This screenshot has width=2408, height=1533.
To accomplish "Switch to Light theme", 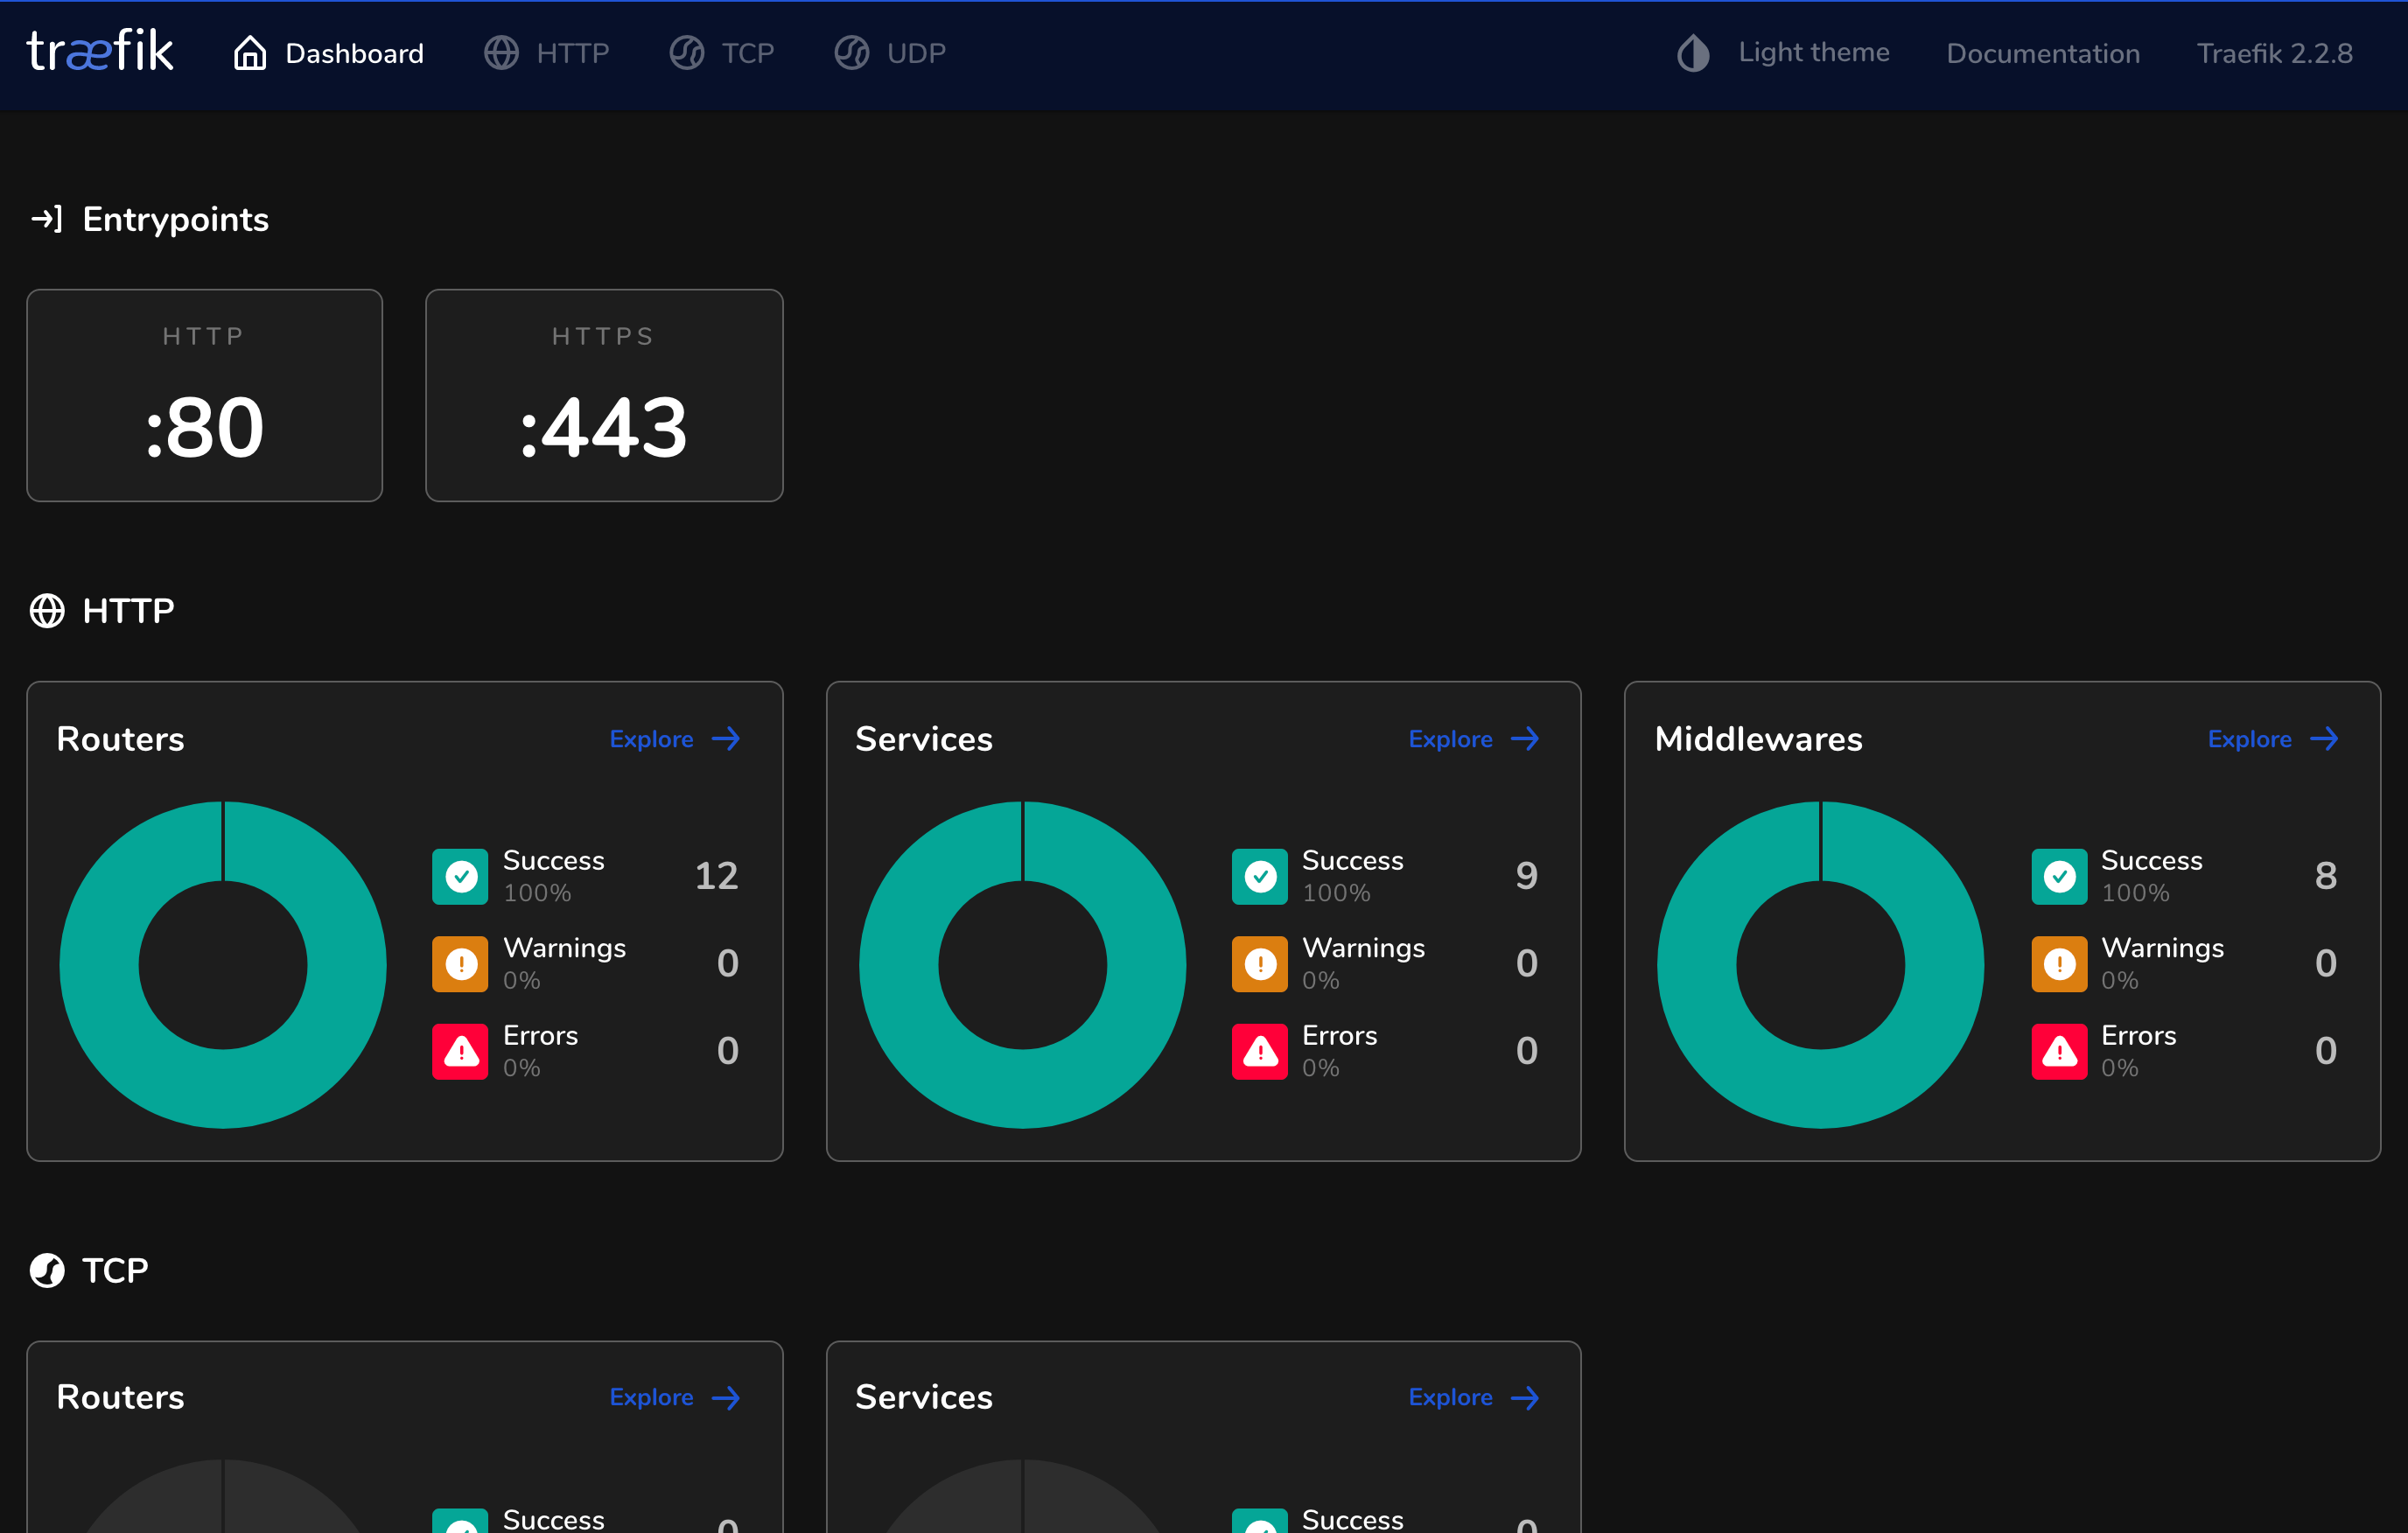I will [1784, 53].
